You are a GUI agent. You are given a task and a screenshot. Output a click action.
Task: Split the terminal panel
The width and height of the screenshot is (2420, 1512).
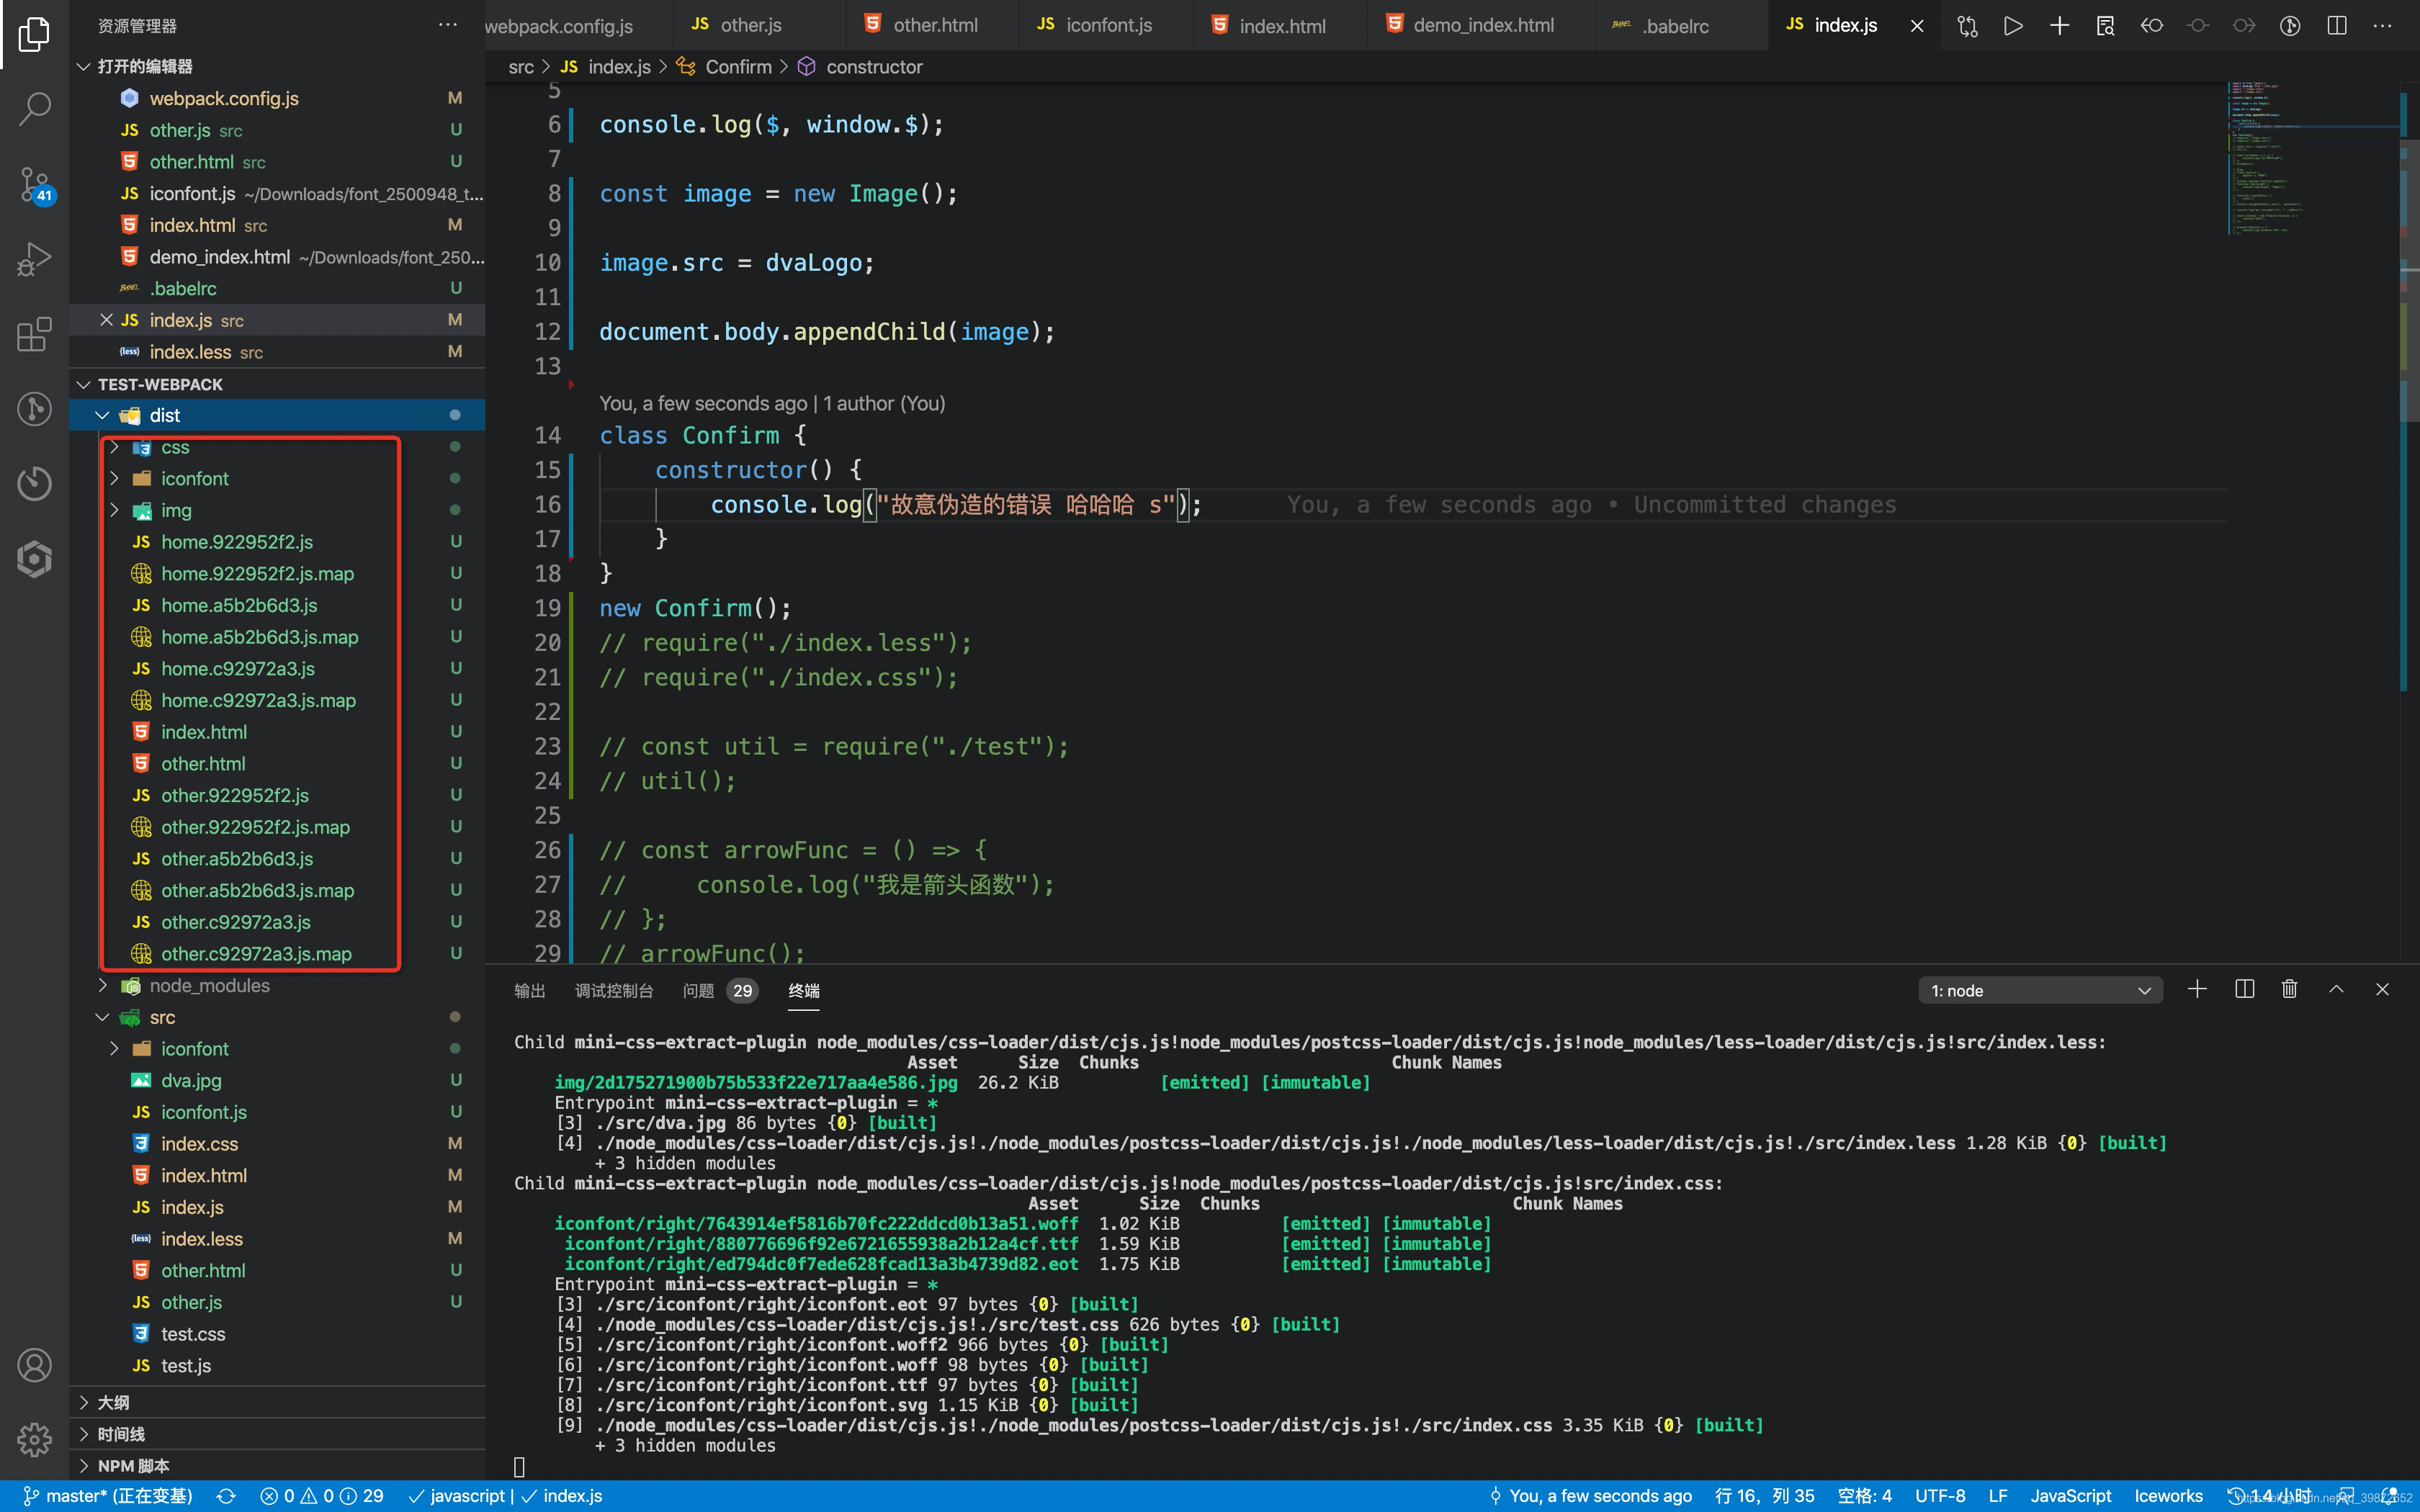(x=2244, y=989)
